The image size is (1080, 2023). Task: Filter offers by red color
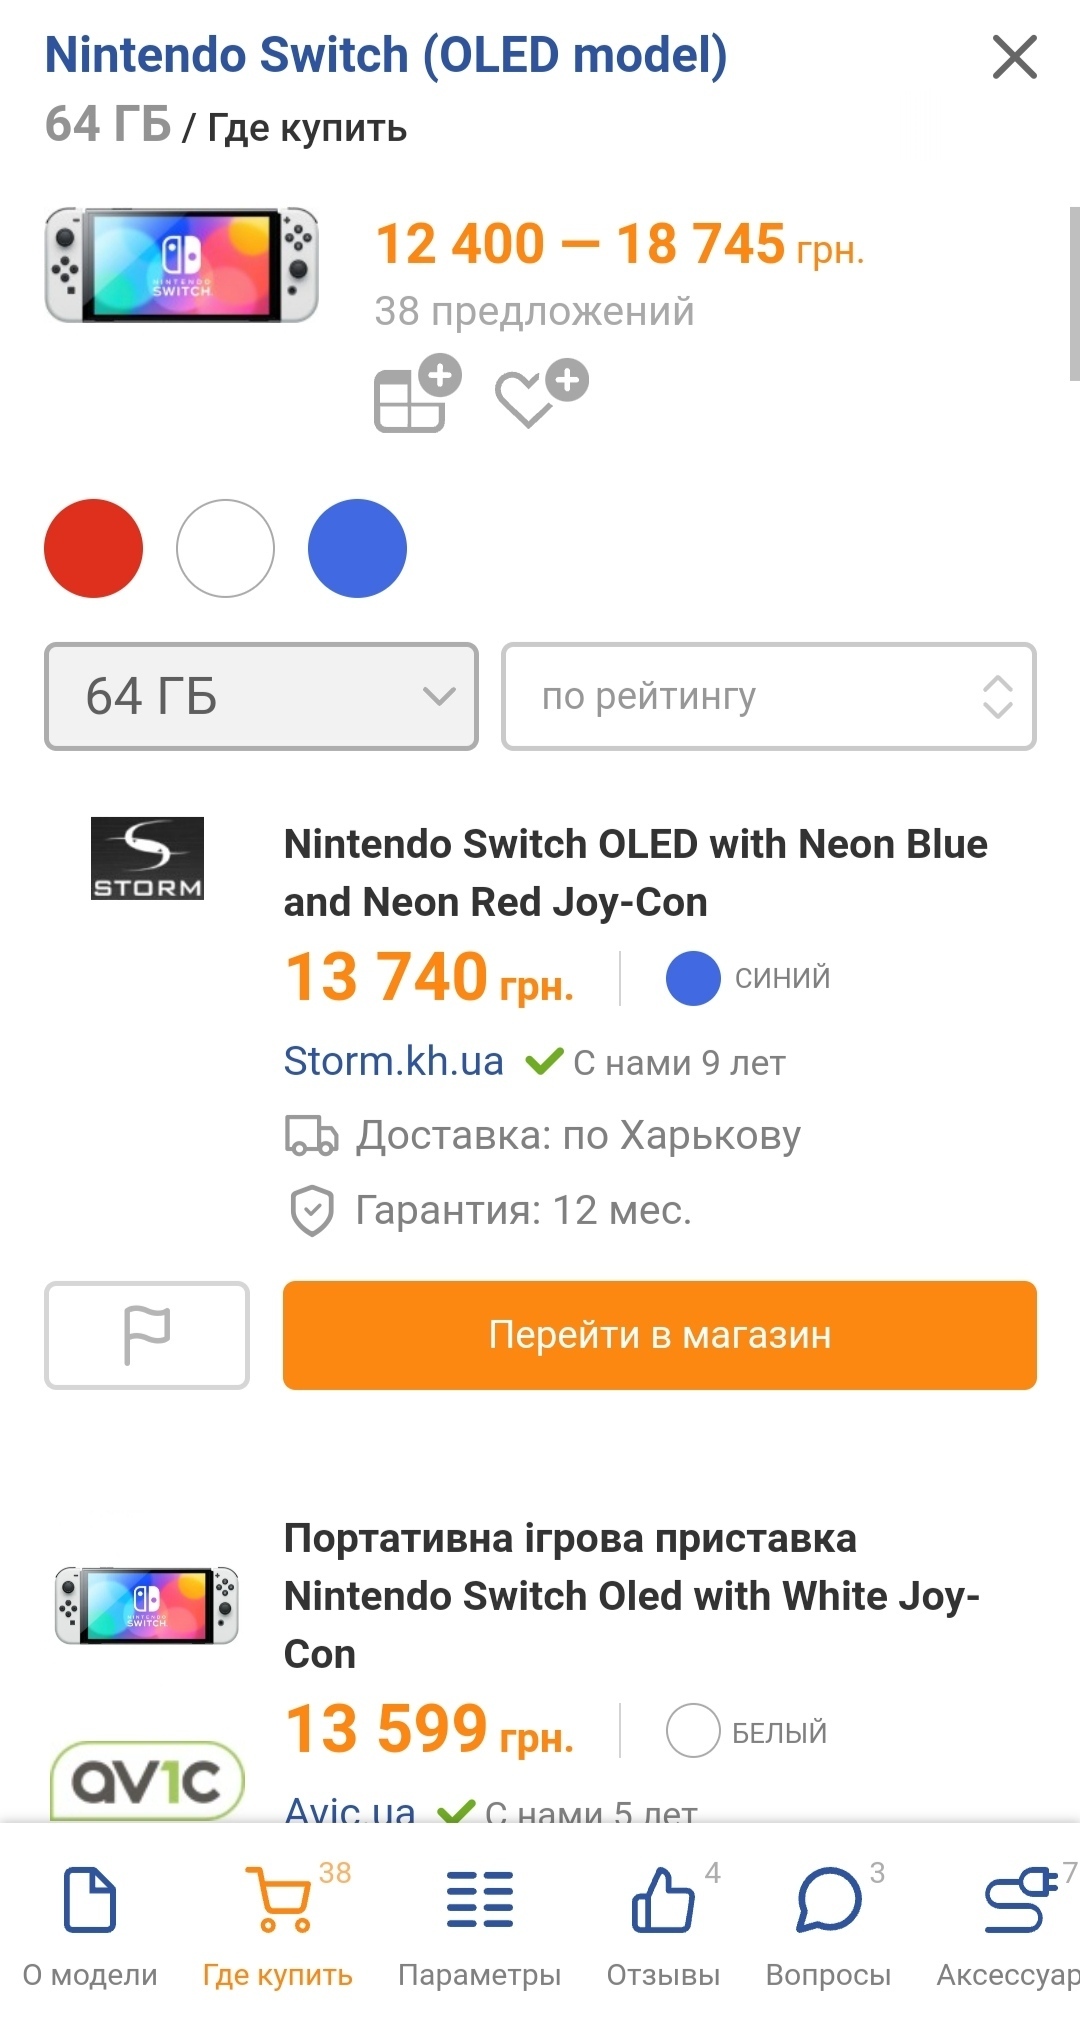[x=94, y=548]
